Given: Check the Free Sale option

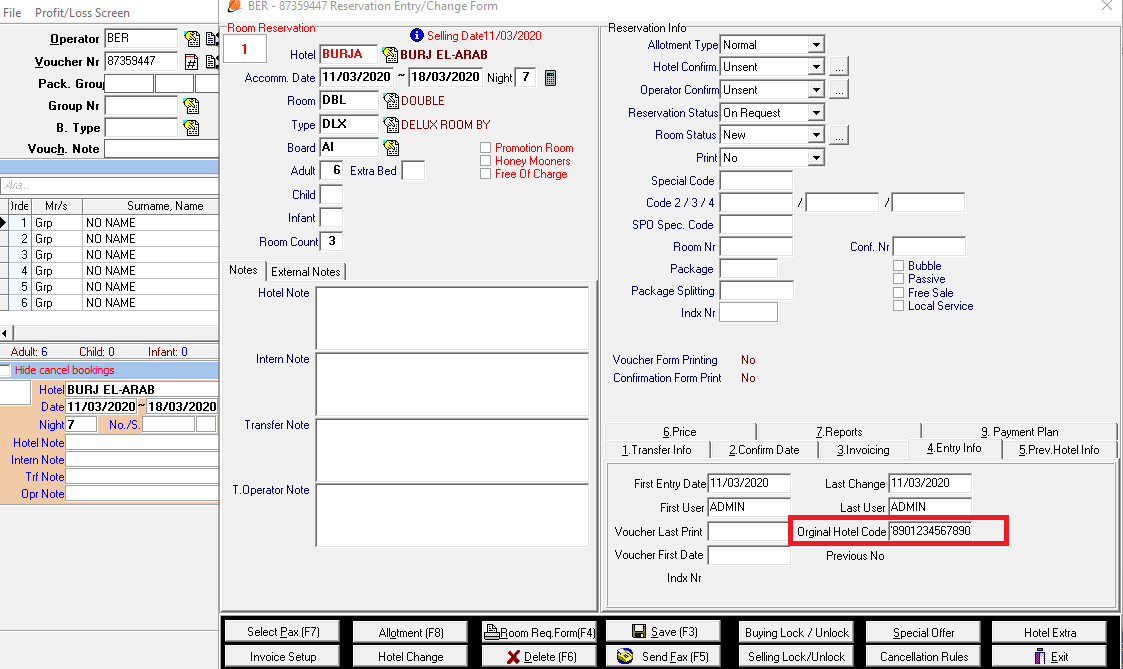Looking at the screenshot, I should (x=899, y=293).
